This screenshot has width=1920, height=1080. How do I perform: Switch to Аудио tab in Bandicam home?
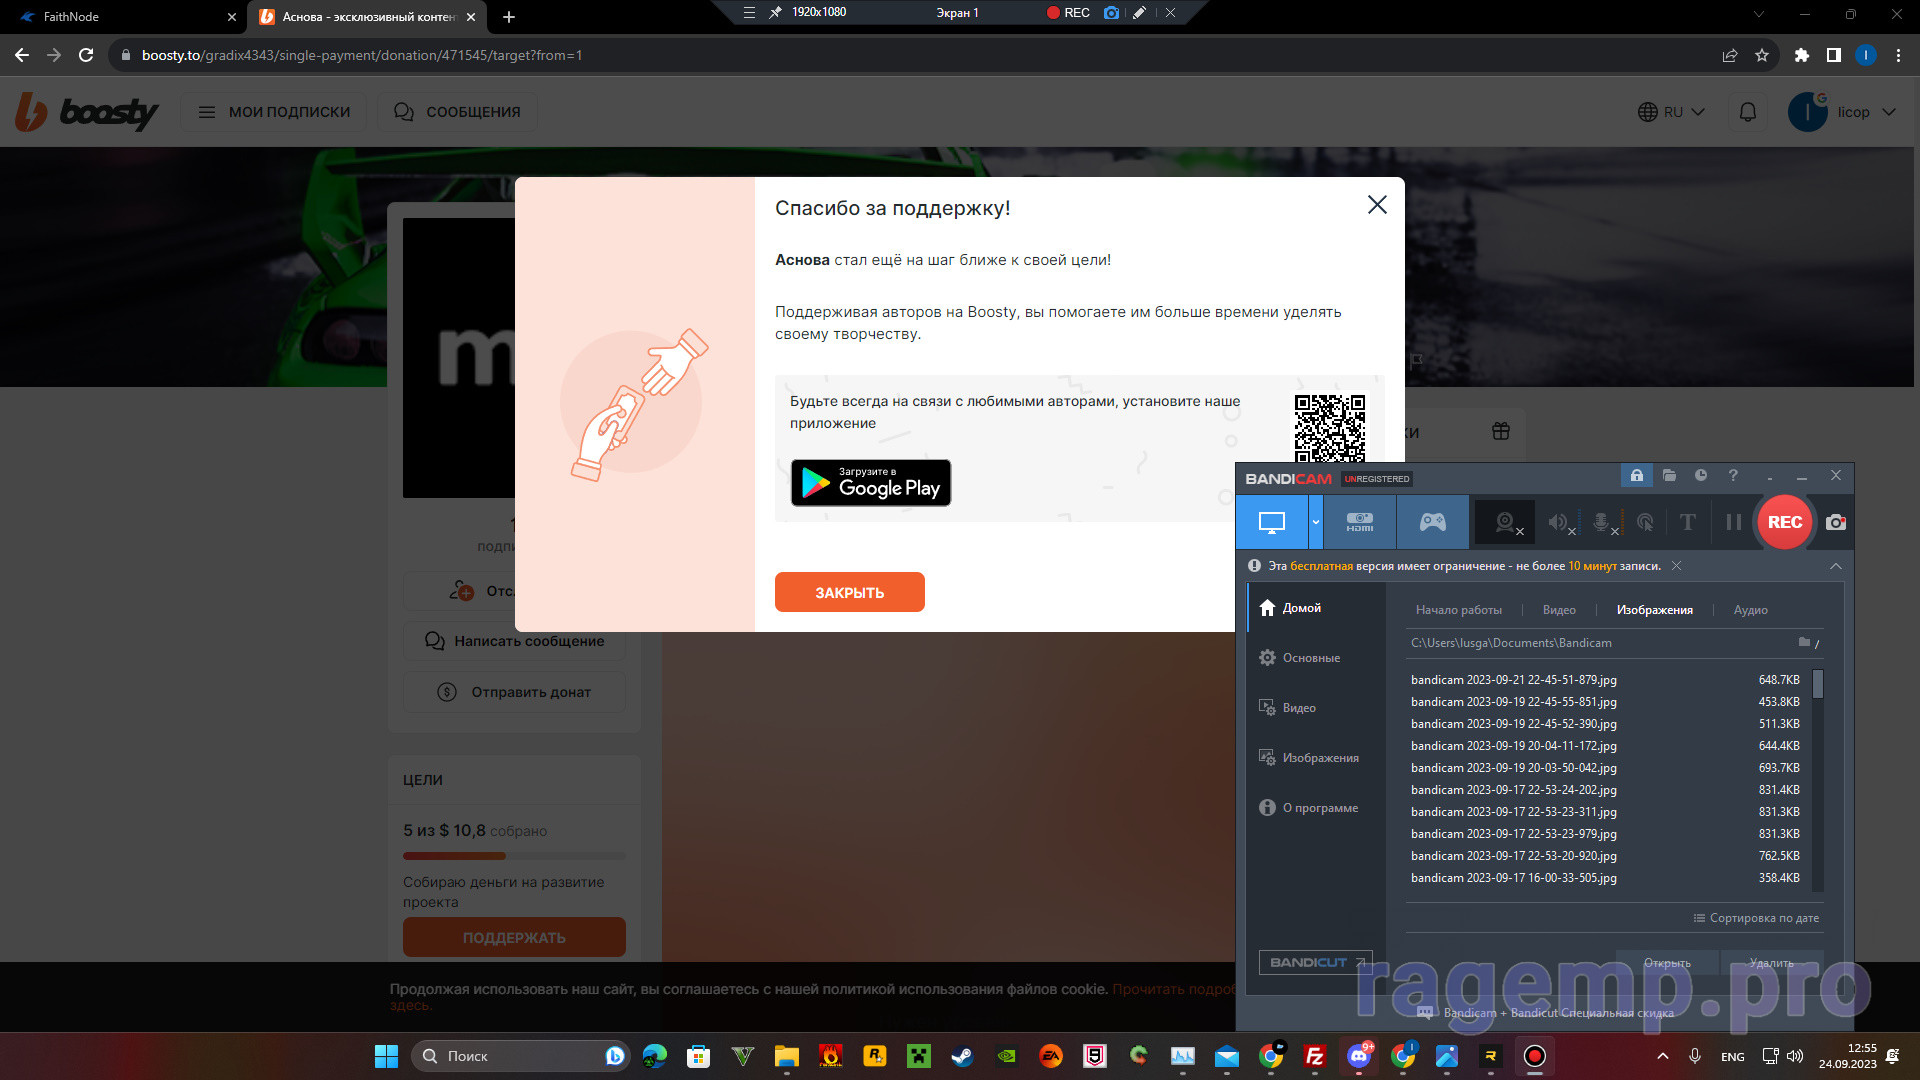(x=1751, y=610)
